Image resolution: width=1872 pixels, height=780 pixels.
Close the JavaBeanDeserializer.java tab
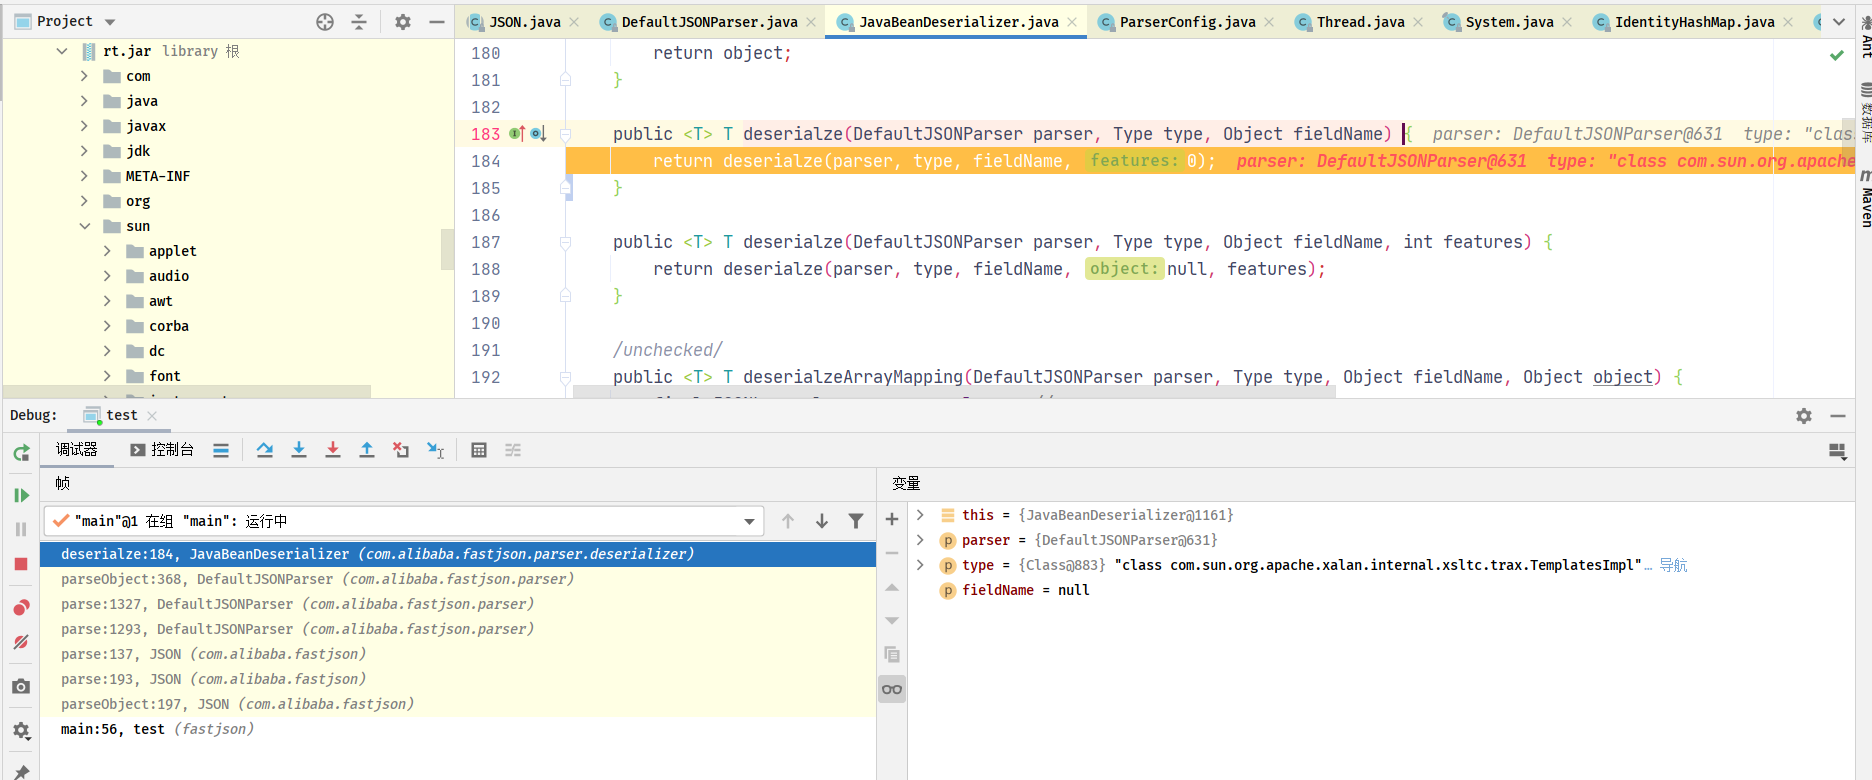pos(1072,22)
